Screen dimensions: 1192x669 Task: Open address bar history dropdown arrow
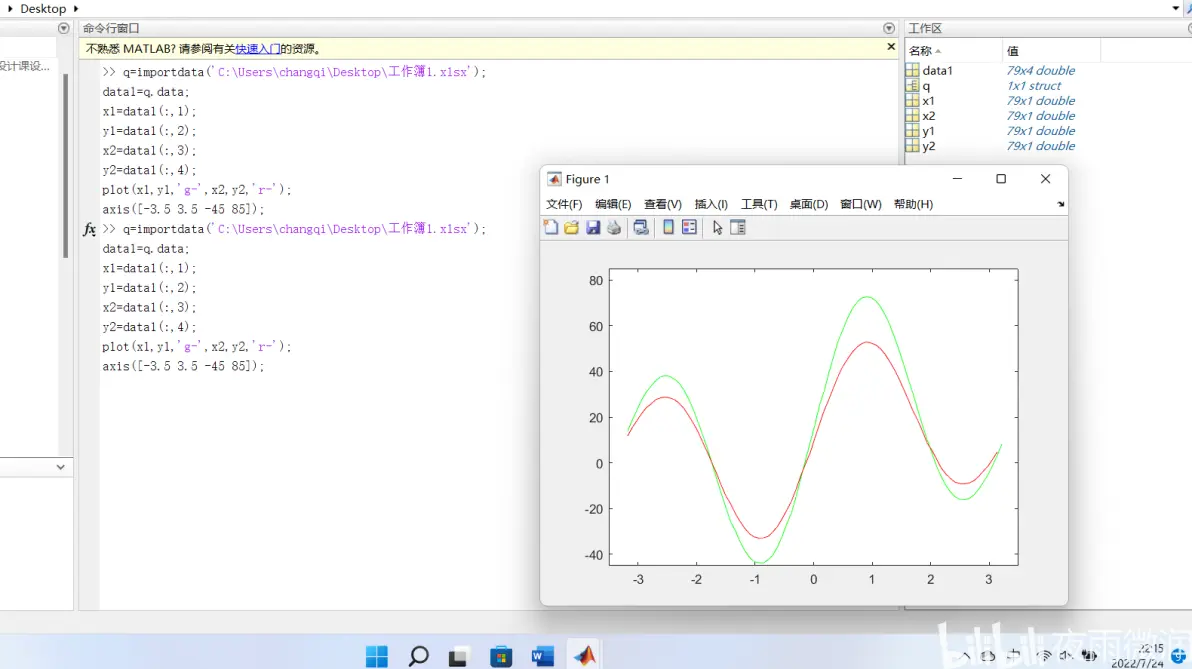tap(1175, 8)
